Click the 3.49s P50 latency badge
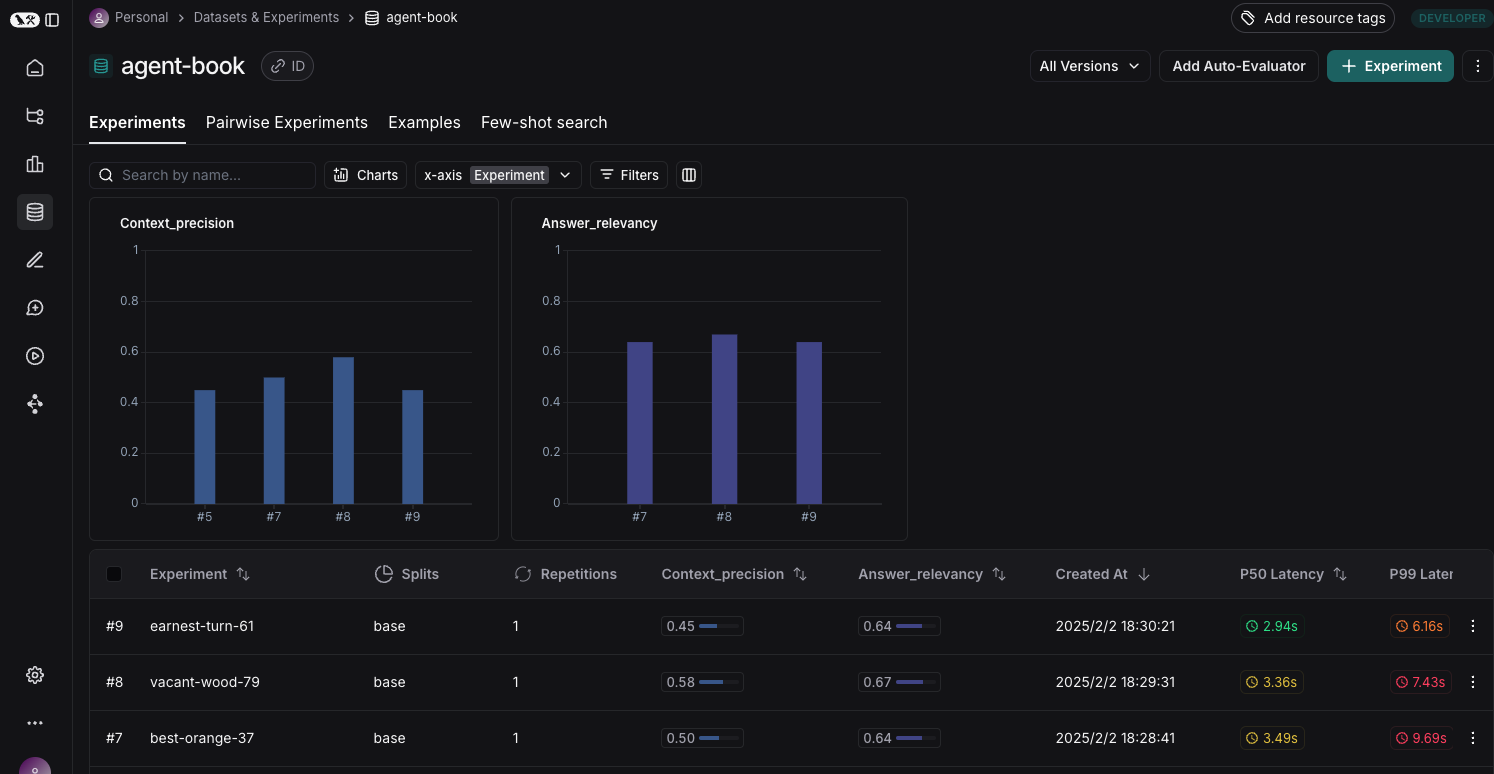The width and height of the screenshot is (1494, 774). pos(1272,738)
